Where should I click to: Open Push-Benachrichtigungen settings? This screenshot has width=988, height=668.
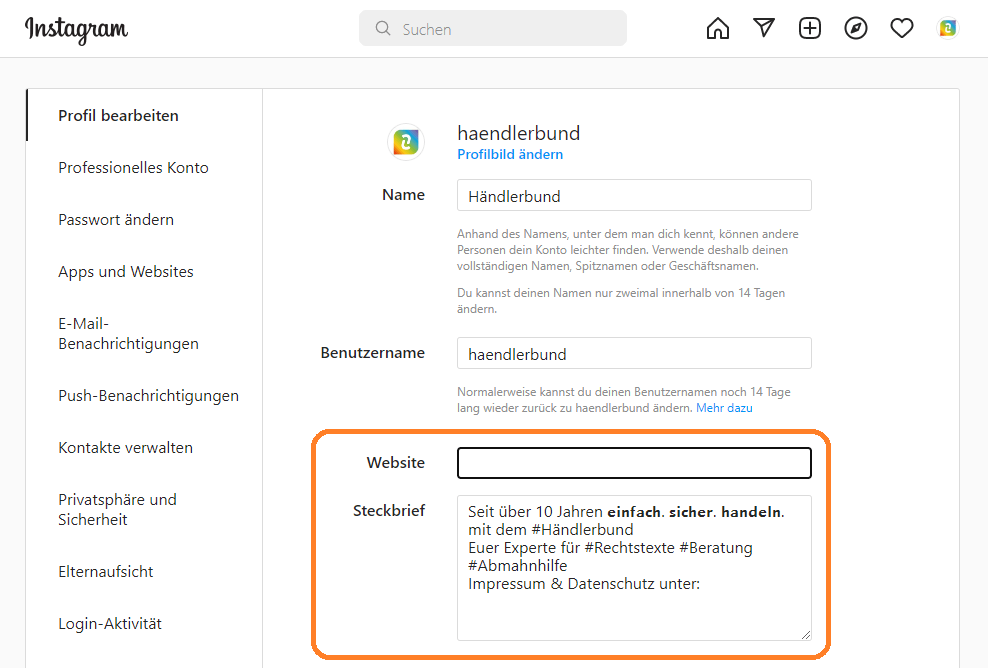pos(149,396)
